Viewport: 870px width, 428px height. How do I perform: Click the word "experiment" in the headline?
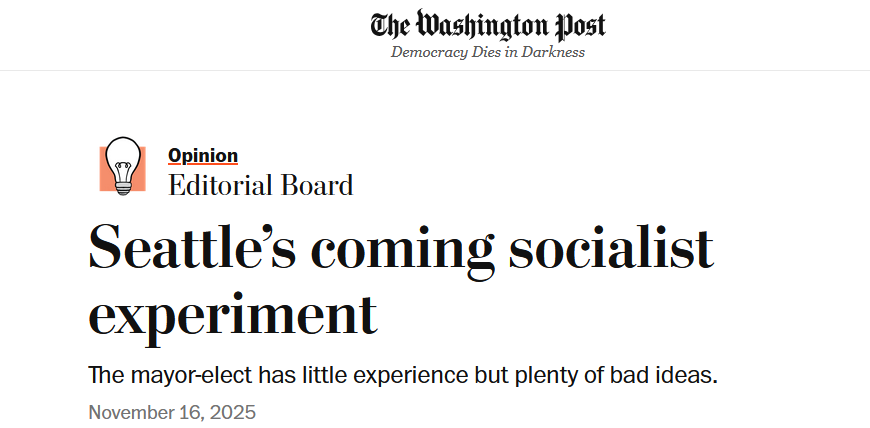233,314
